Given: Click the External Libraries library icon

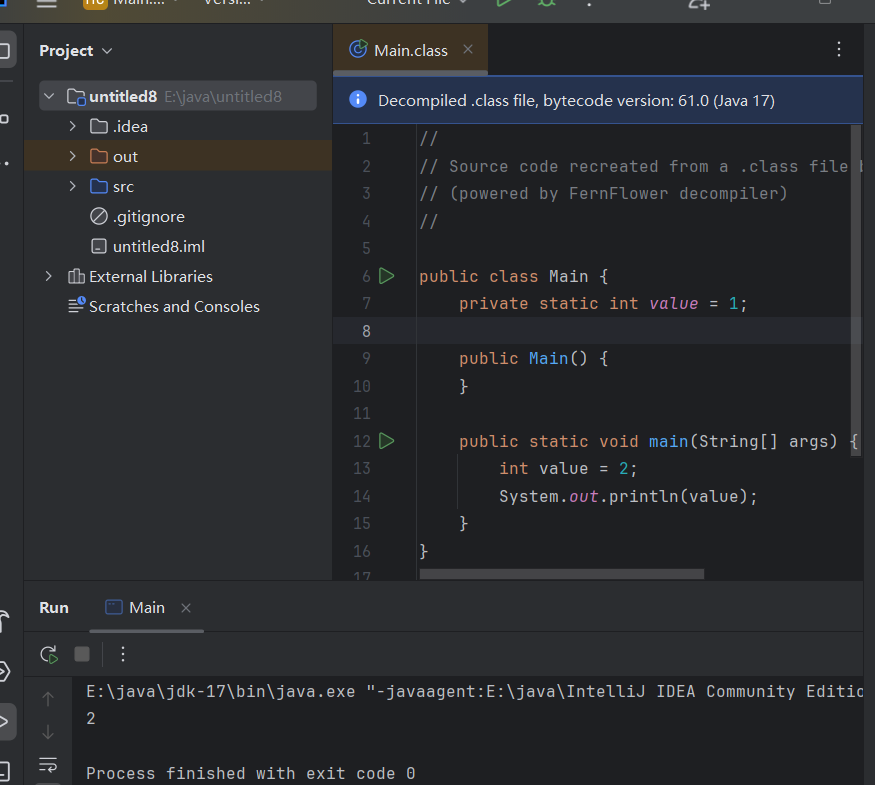Looking at the screenshot, I should point(76,276).
